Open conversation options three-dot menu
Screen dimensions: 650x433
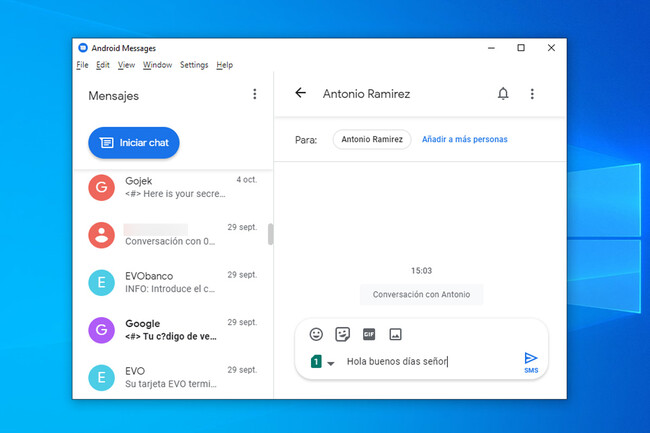point(532,94)
